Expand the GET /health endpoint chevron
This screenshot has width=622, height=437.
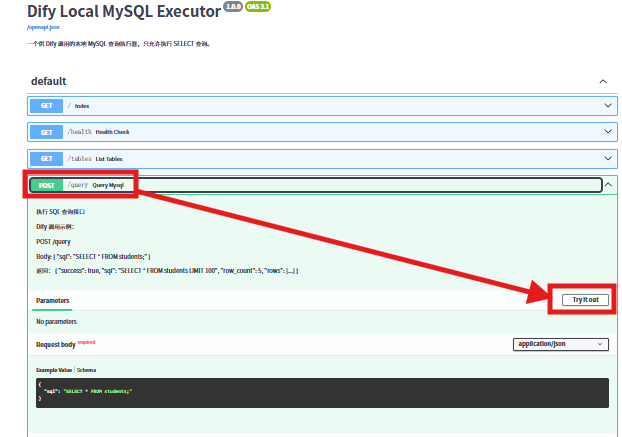pos(608,132)
